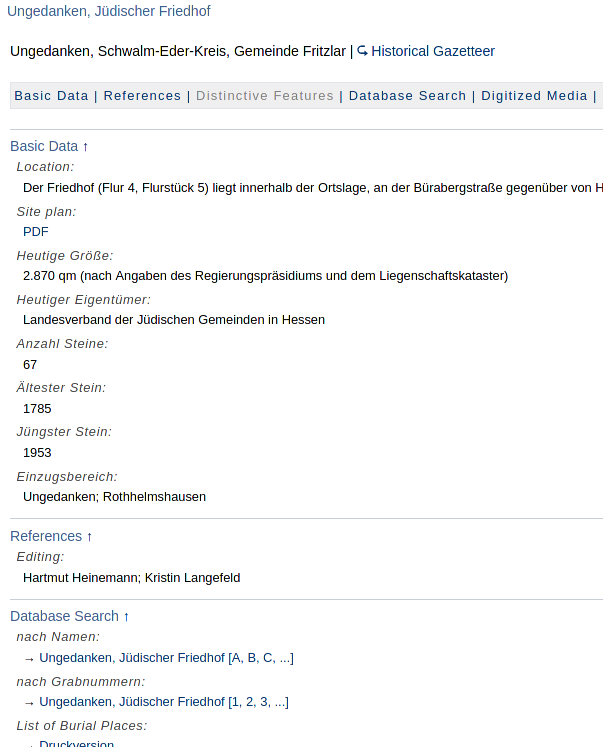This screenshot has width=603, height=747.
Task: Filter names by letter B
Action: click(x=252, y=658)
